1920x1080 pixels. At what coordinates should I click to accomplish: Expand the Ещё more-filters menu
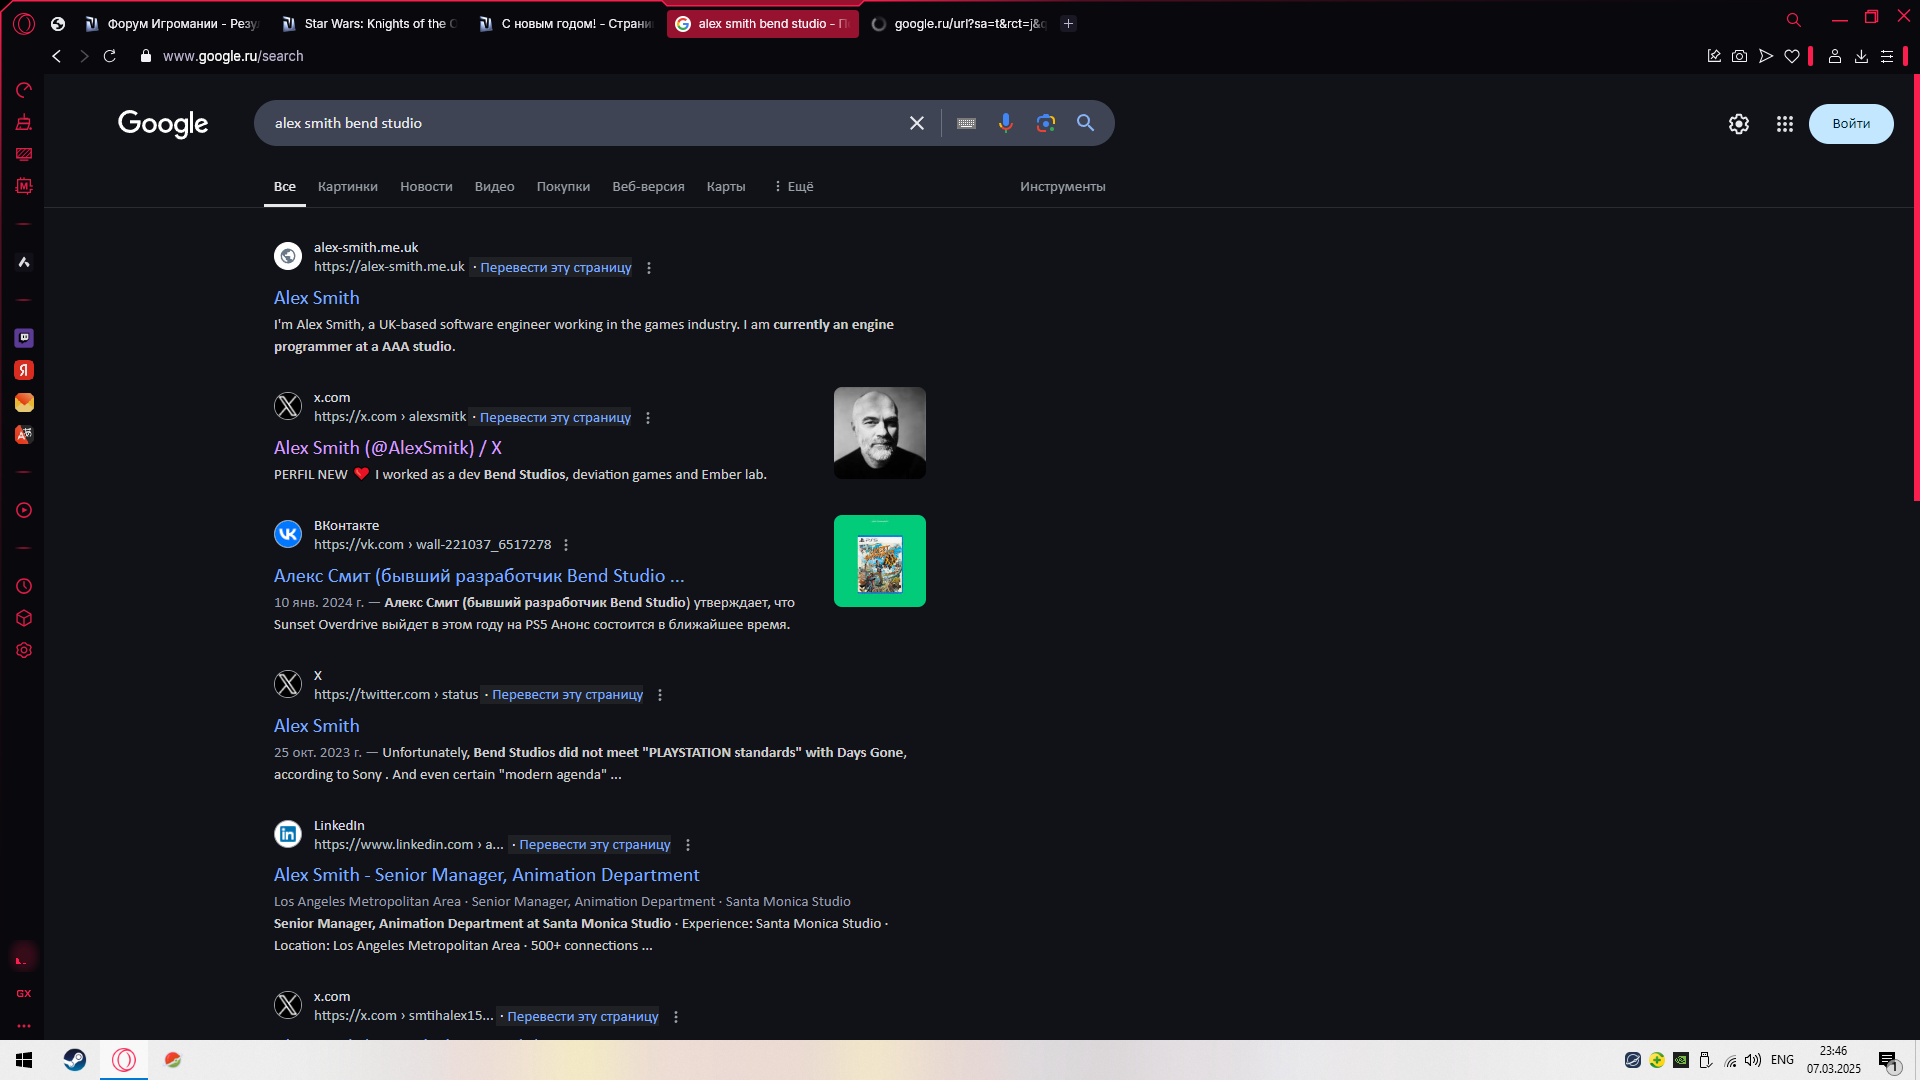pos(794,187)
